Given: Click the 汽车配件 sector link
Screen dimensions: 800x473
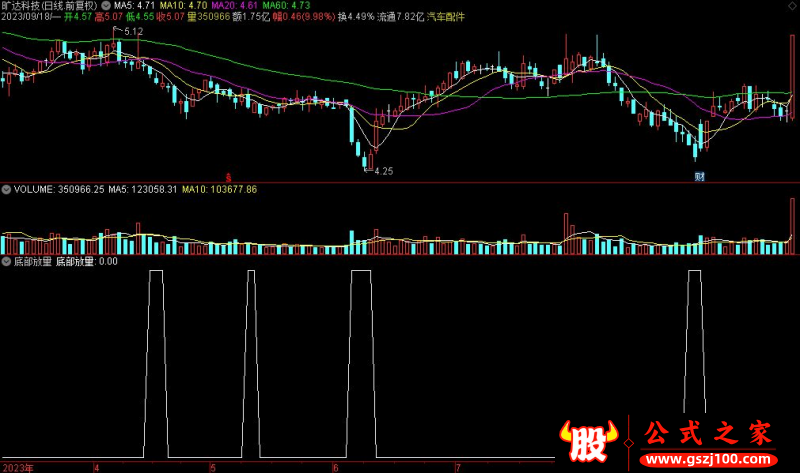Looking at the screenshot, I should (446, 17).
